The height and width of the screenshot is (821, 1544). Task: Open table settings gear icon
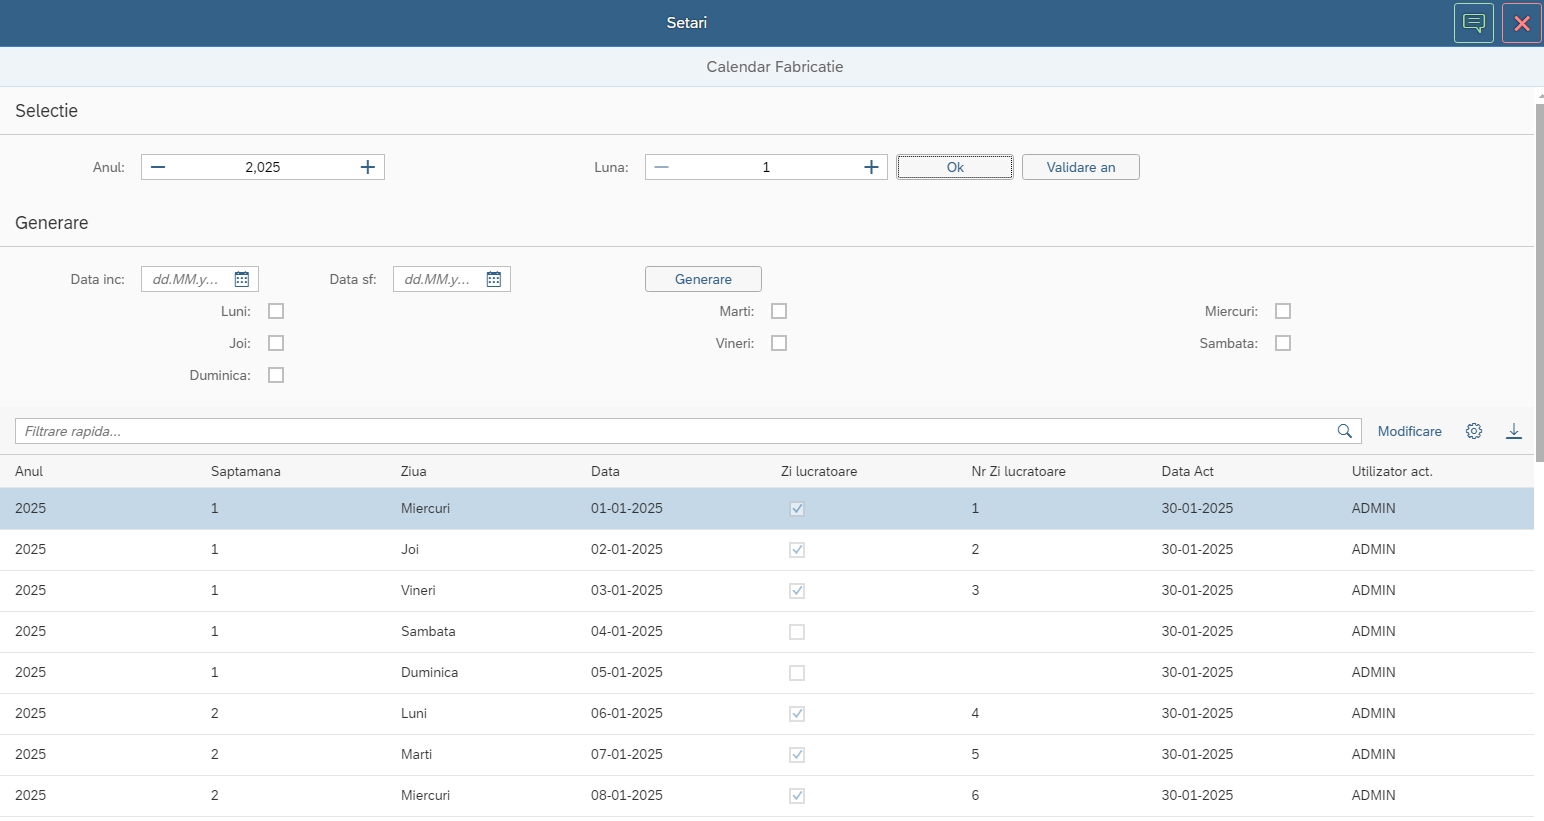(x=1474, y=431)
